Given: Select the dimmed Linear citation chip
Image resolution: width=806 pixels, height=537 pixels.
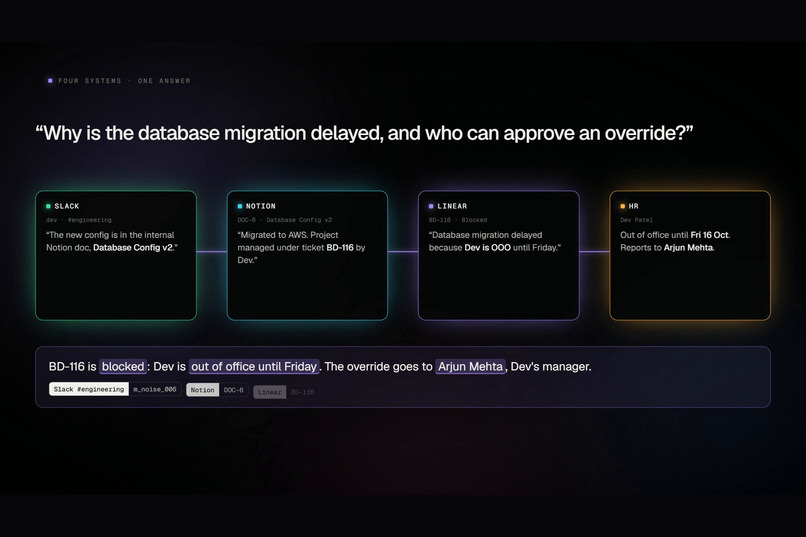Looking at the screenshot, I should (x=269, y=392).
